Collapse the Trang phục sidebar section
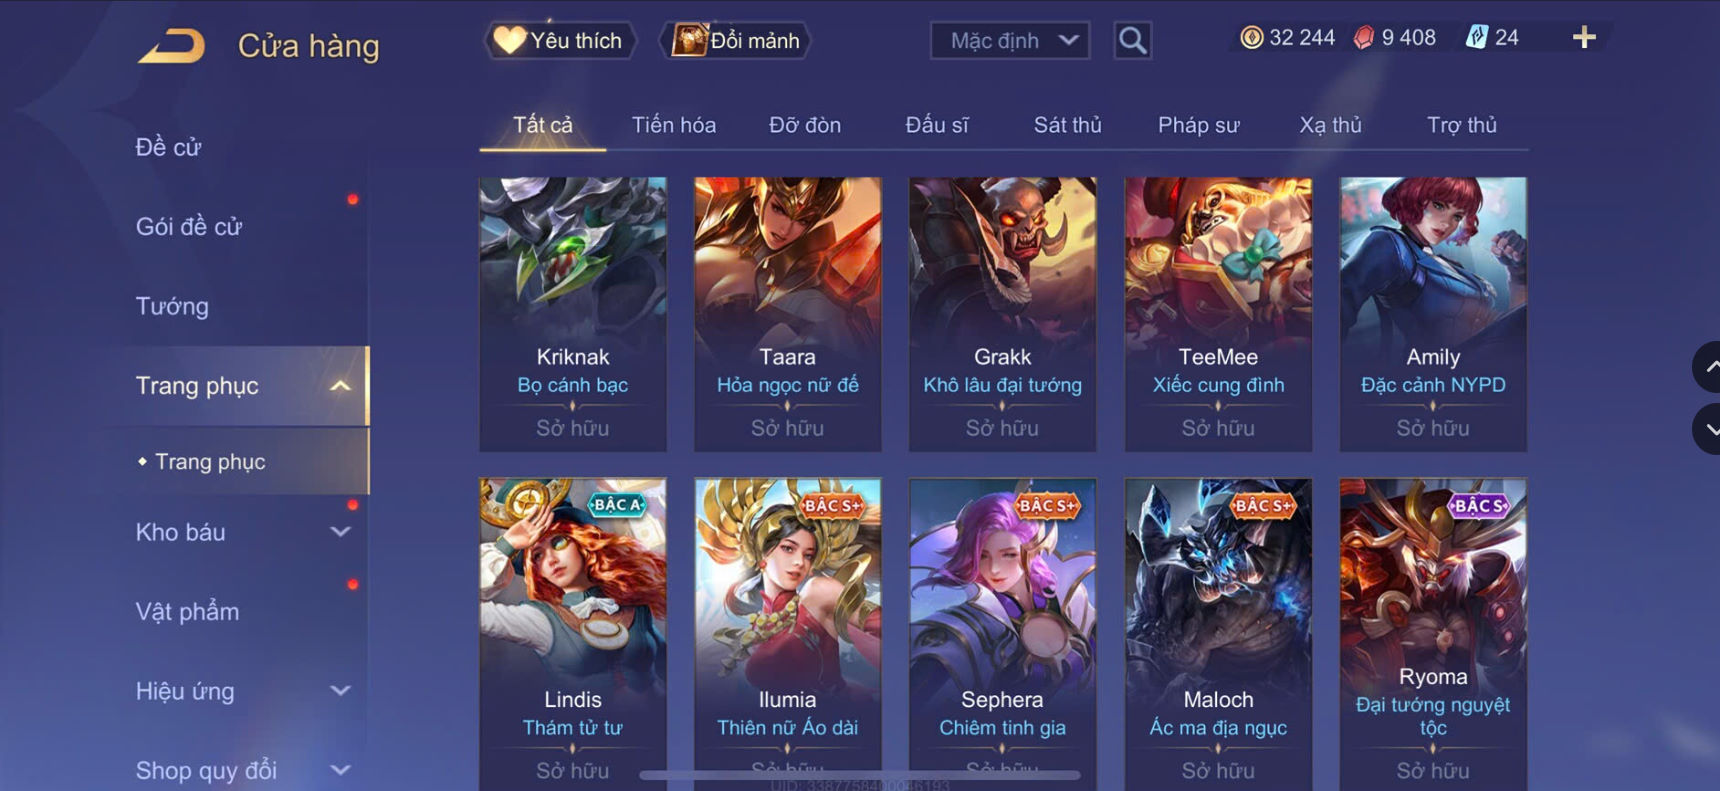The image size is (1720, 791). point(340,386)
